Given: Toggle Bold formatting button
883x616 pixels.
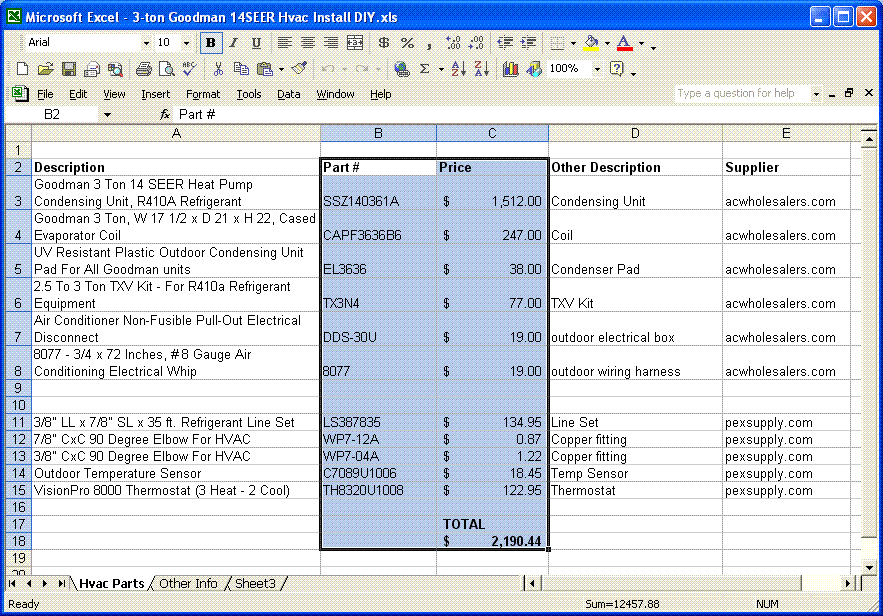Looking at the screenshot, I should 211,43.
